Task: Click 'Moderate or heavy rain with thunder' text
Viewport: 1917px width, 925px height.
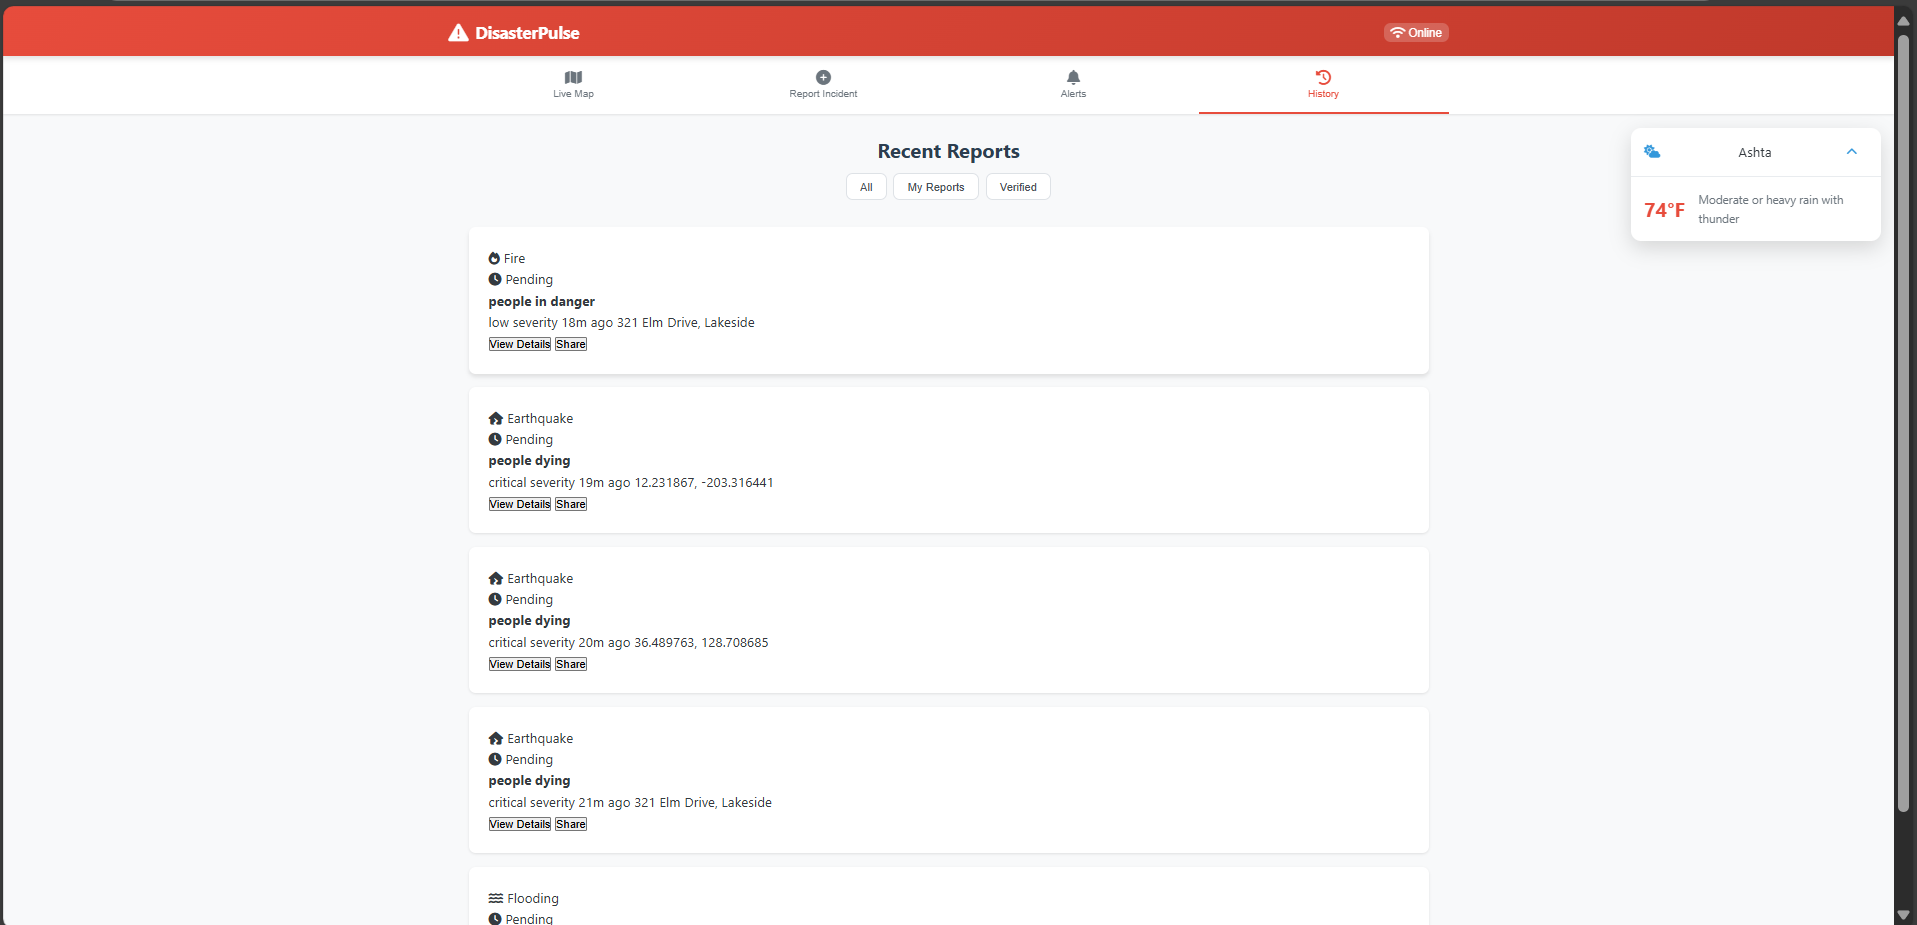Action: click(x=1771, y=209)
